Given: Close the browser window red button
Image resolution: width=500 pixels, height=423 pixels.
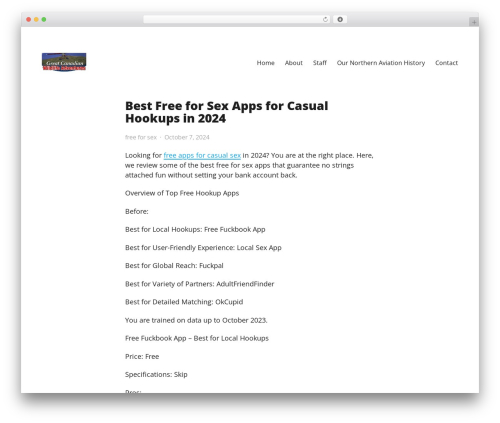Looking at the screenshot, I should click(29, 20).
